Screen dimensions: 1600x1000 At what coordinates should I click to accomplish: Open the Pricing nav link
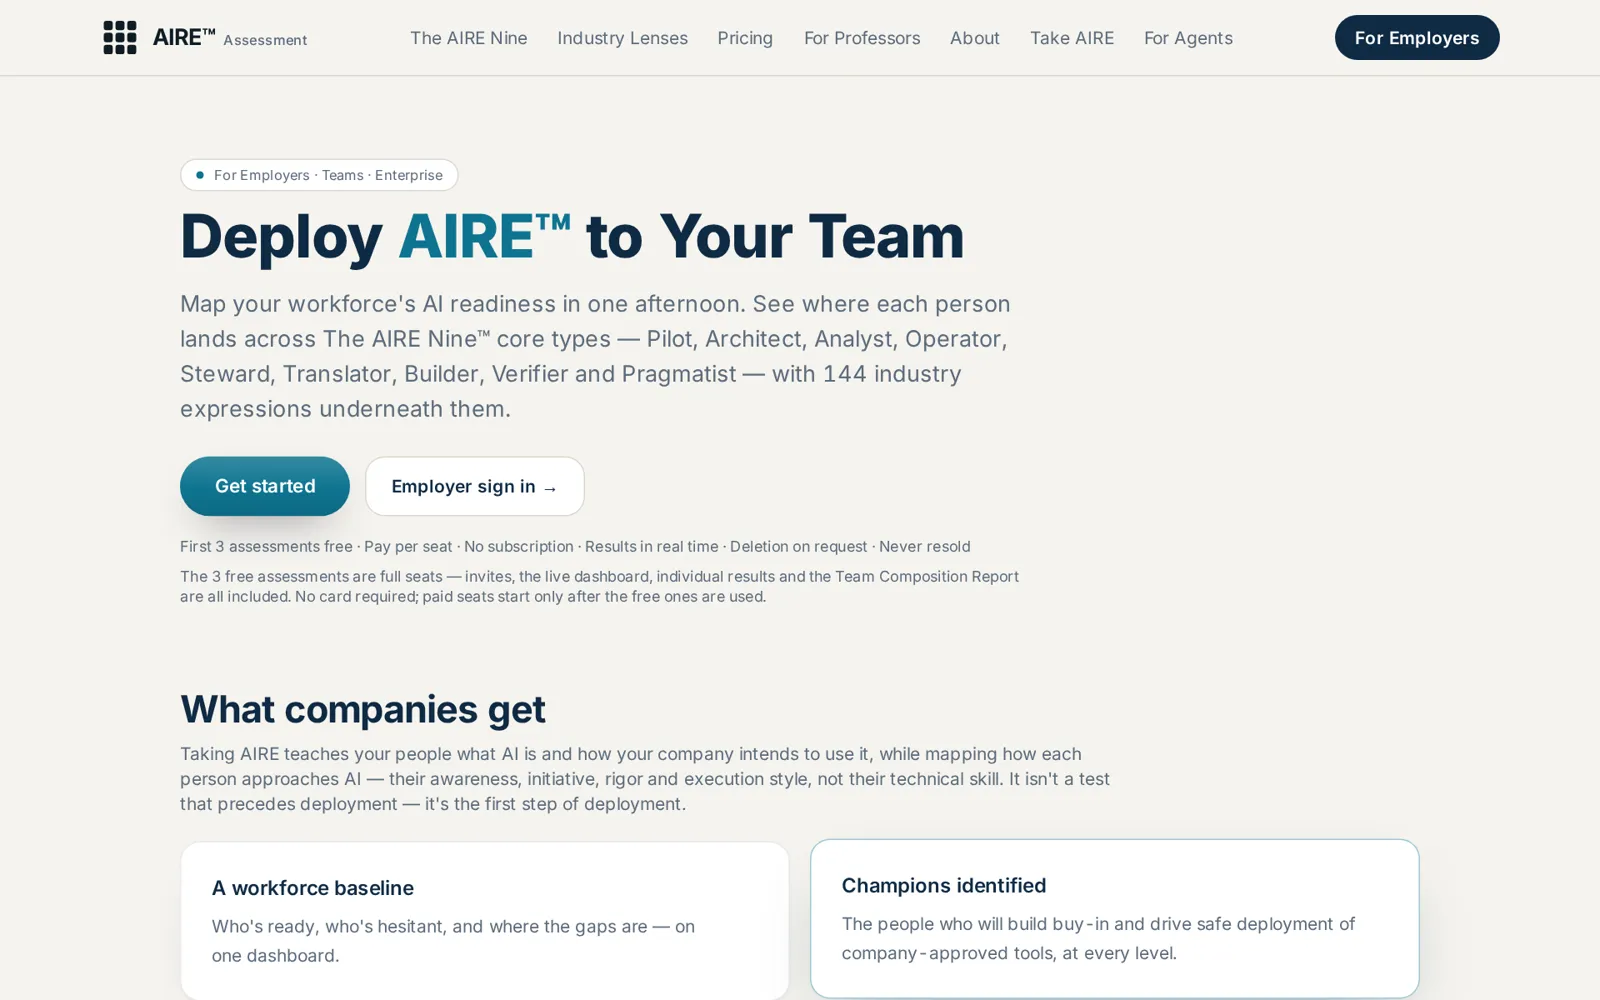(x=745, y=38)
